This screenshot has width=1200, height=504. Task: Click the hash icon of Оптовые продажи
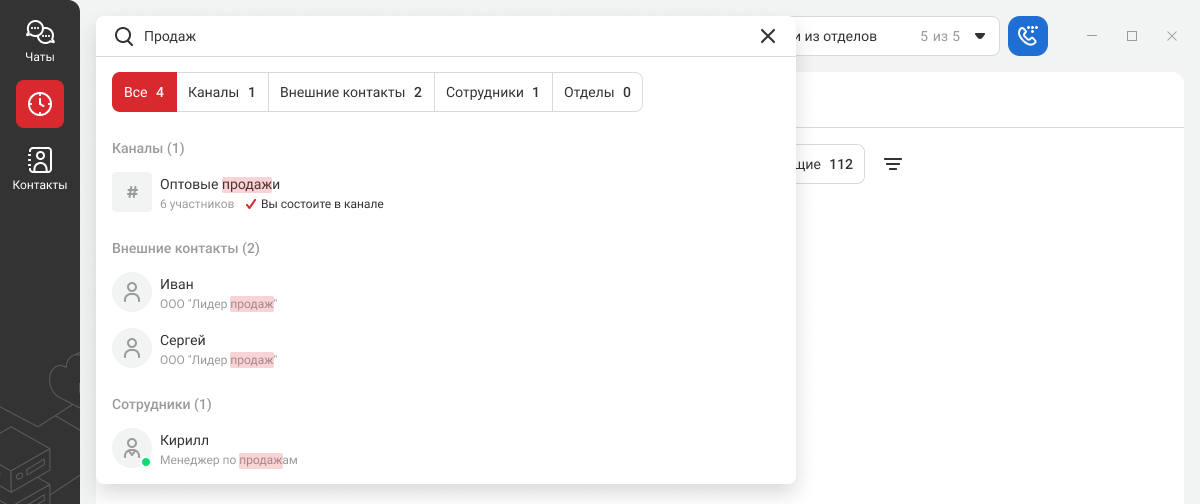pos(132,192)
